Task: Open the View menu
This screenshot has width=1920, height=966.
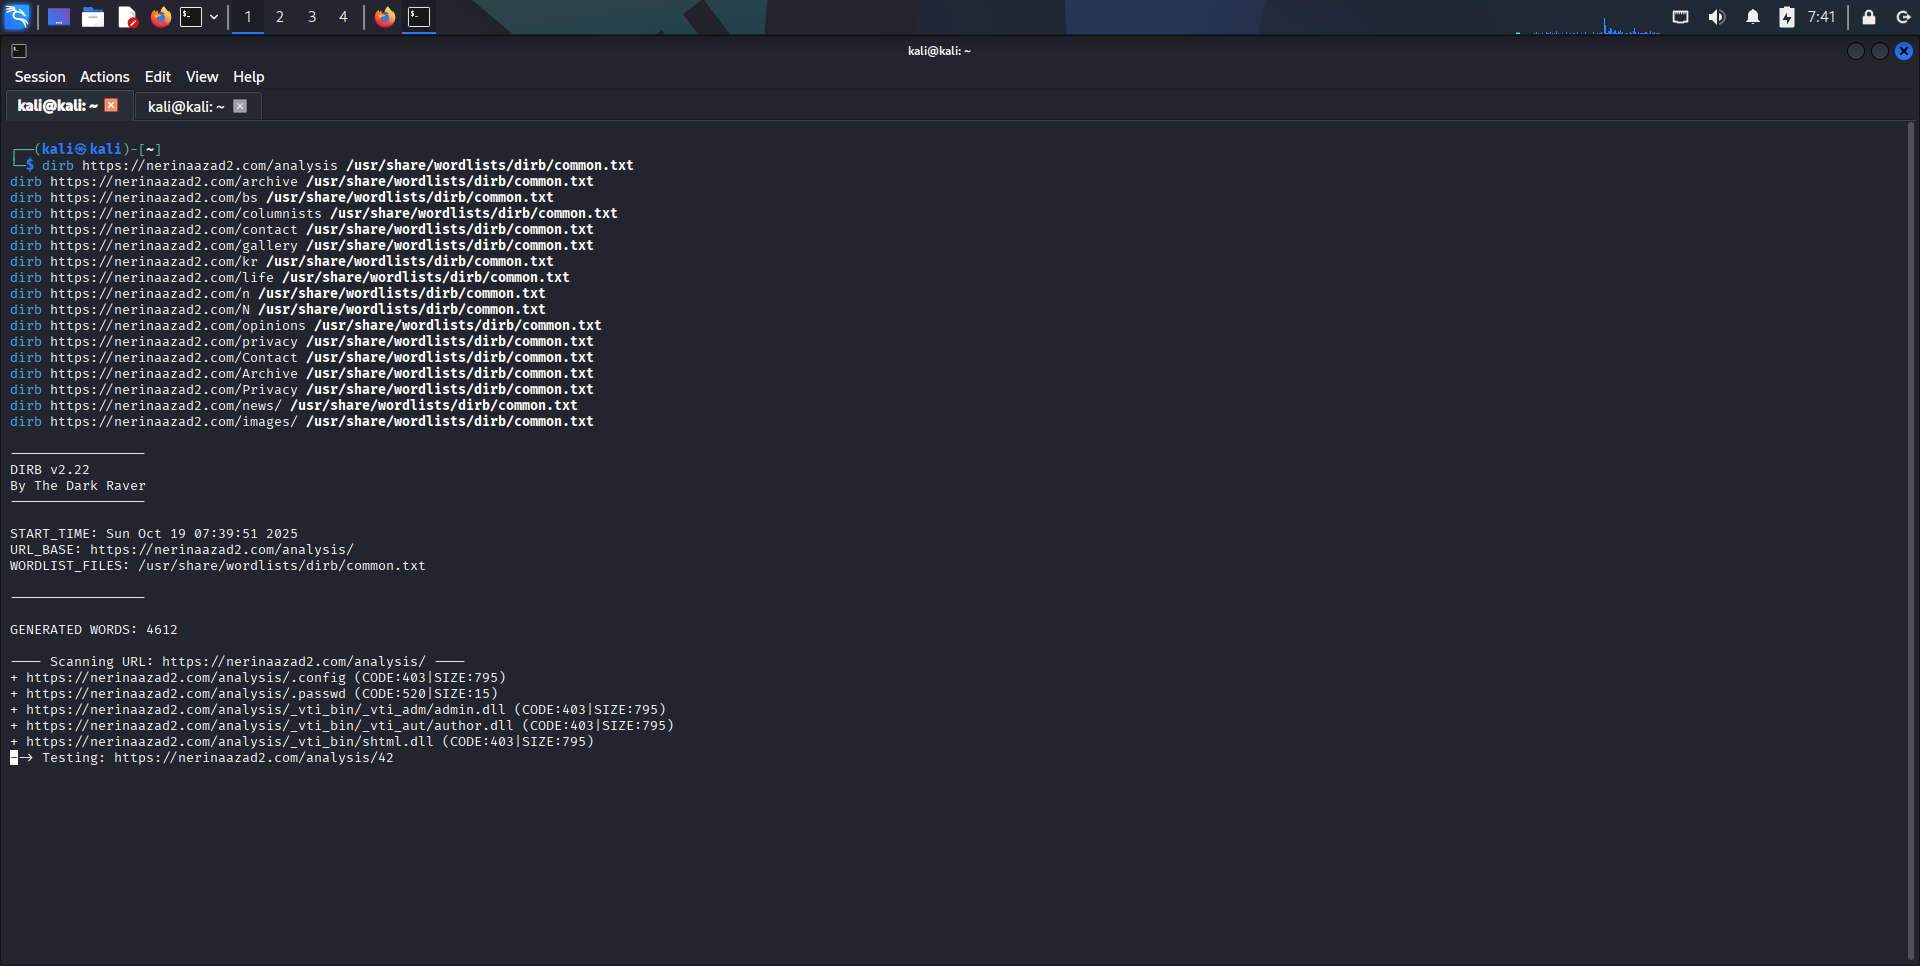Action: click(x=202, y=77)
